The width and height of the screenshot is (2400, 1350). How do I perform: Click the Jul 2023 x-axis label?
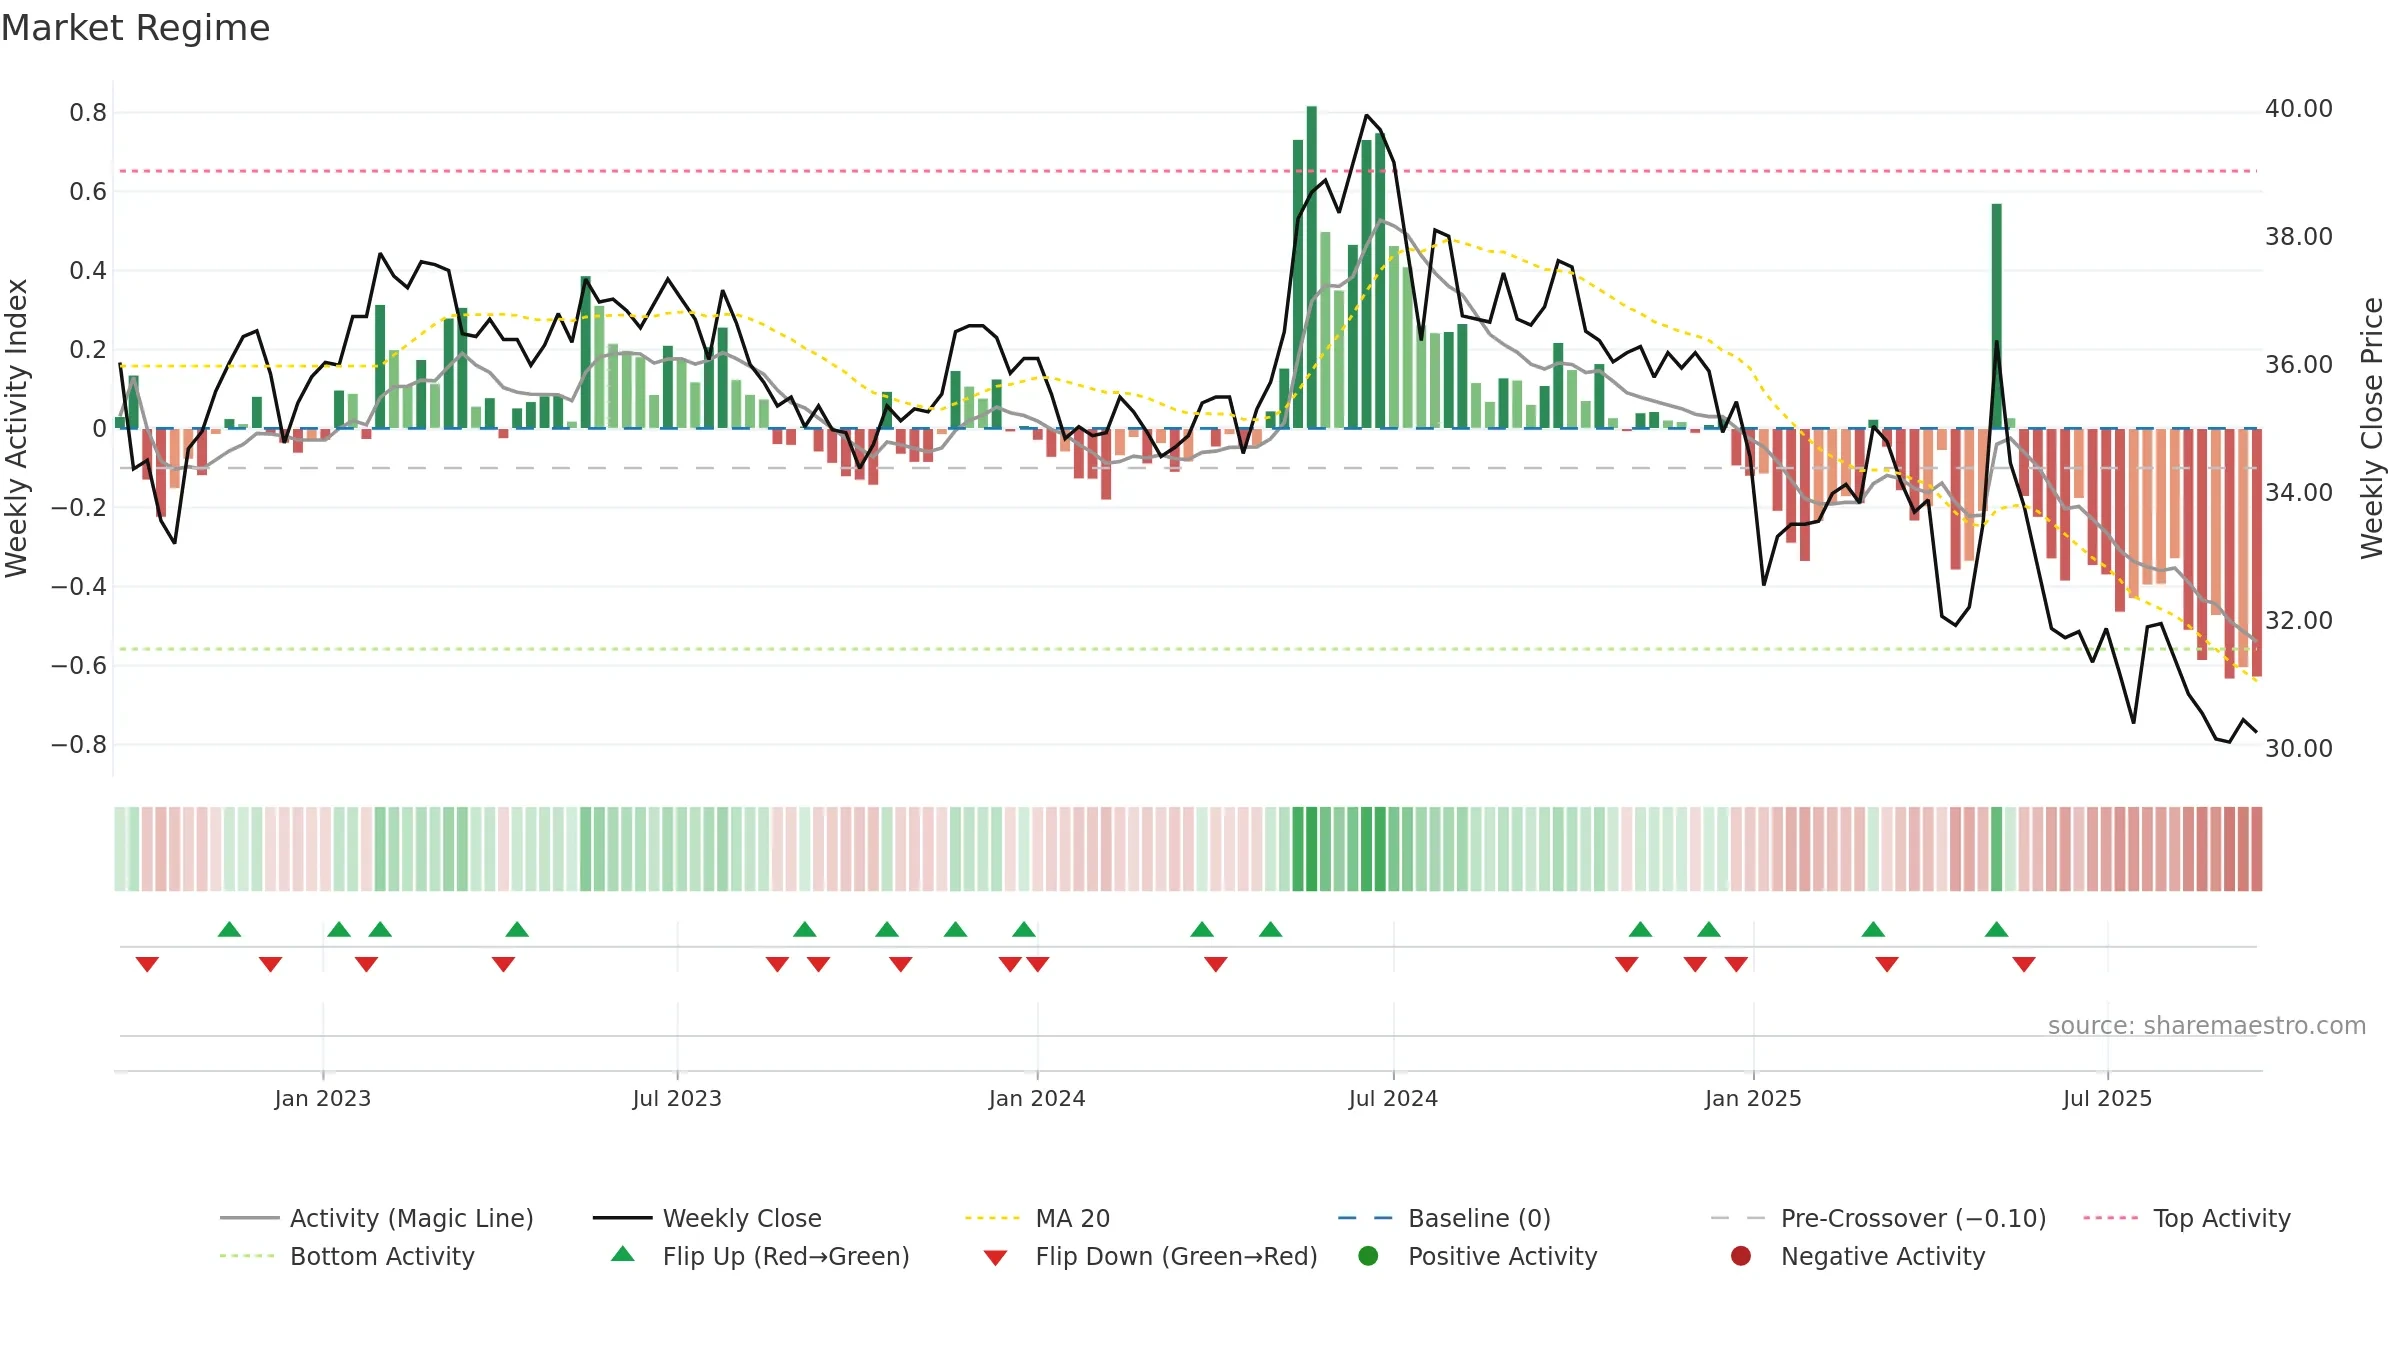point(677,1098)
